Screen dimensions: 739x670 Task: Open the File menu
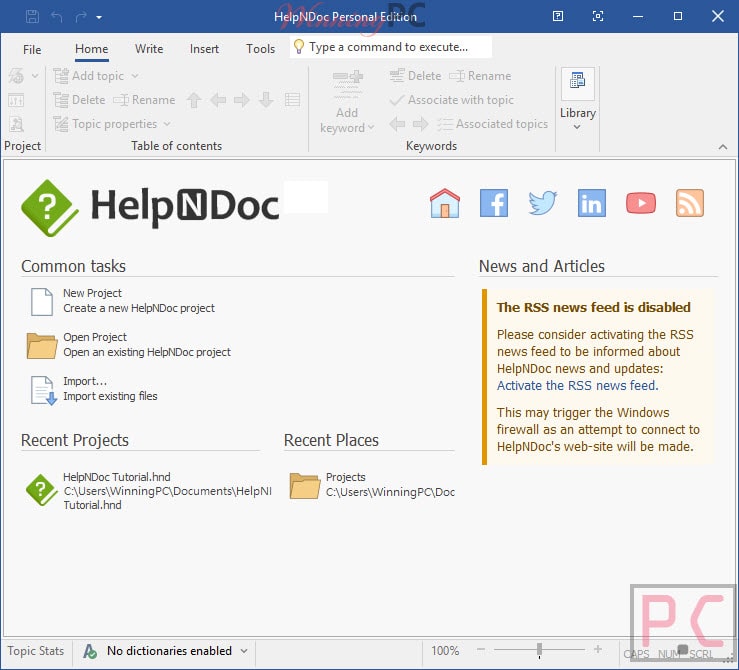click(32, 49)
